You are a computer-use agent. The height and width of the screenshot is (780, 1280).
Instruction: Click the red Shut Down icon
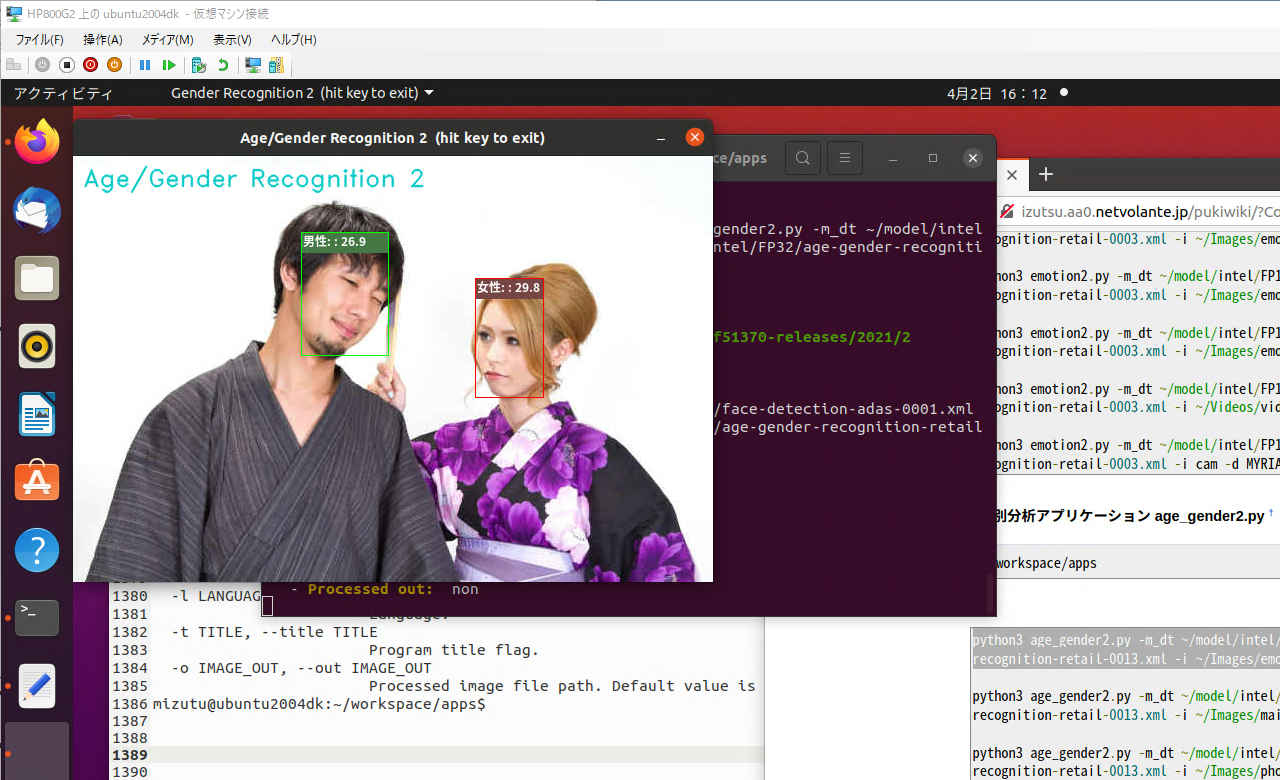[x=91, y=65]
